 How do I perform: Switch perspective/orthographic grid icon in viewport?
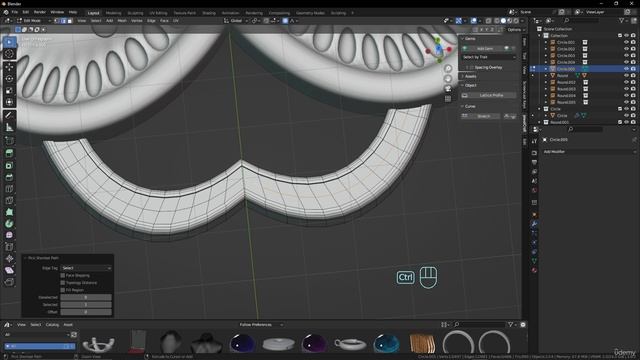tap(448, 99)
